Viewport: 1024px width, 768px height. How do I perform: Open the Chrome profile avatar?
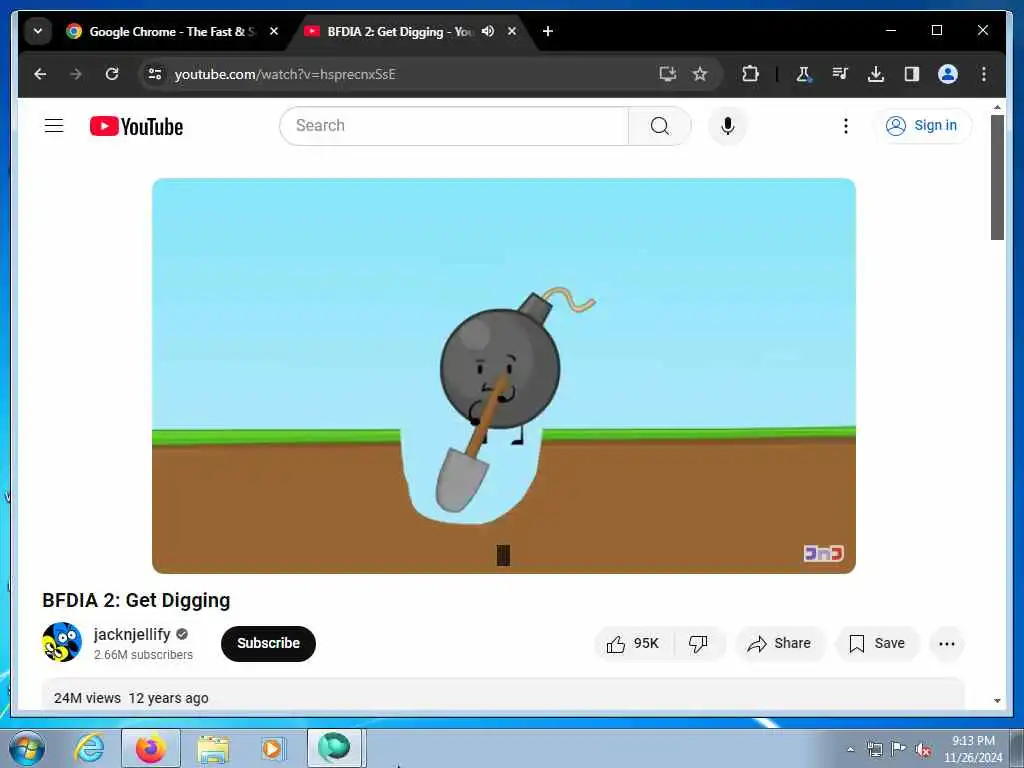pyautogui.click(x=948, y=74)
